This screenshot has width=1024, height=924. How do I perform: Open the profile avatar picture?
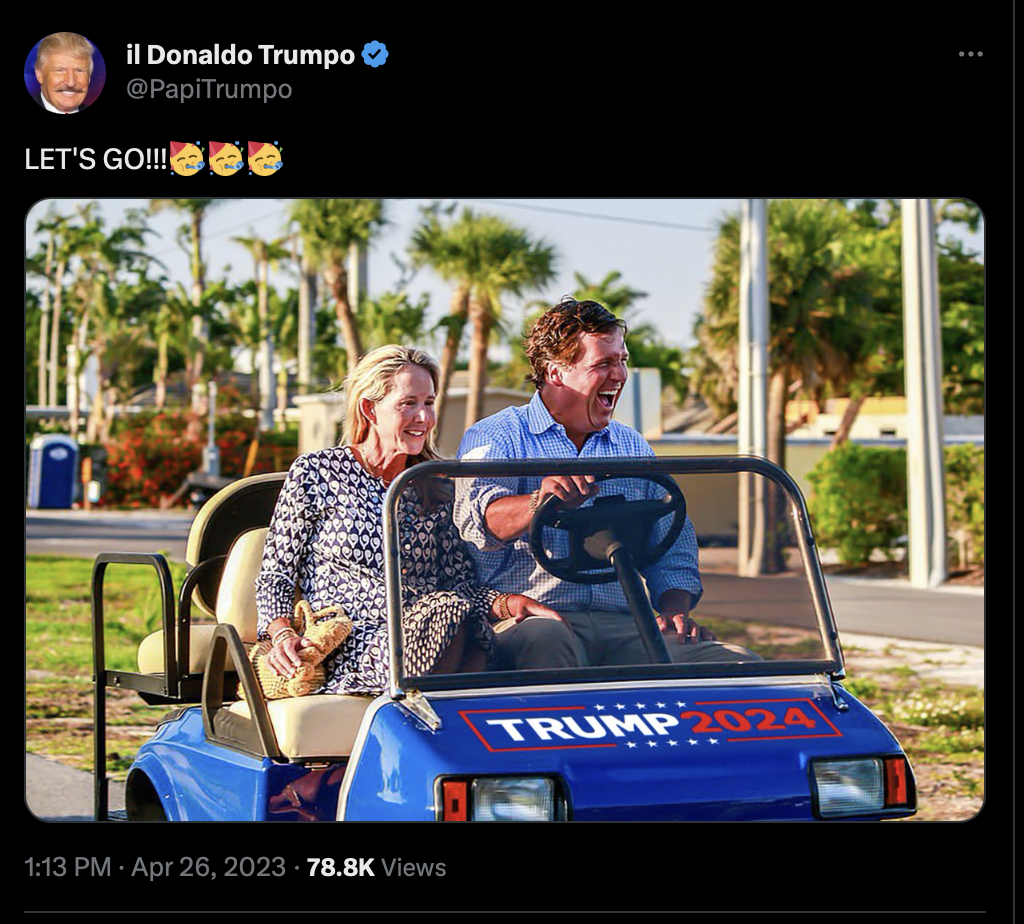[65, 72]
